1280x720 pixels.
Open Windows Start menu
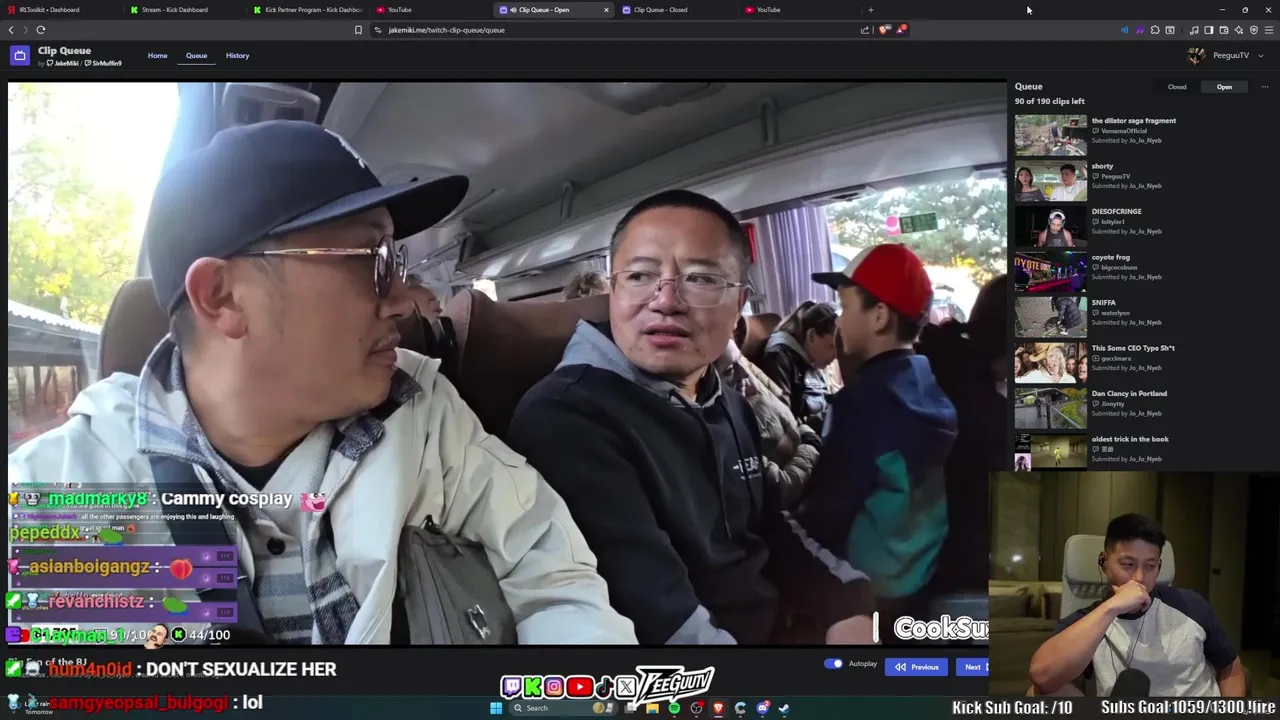point(496,708)
